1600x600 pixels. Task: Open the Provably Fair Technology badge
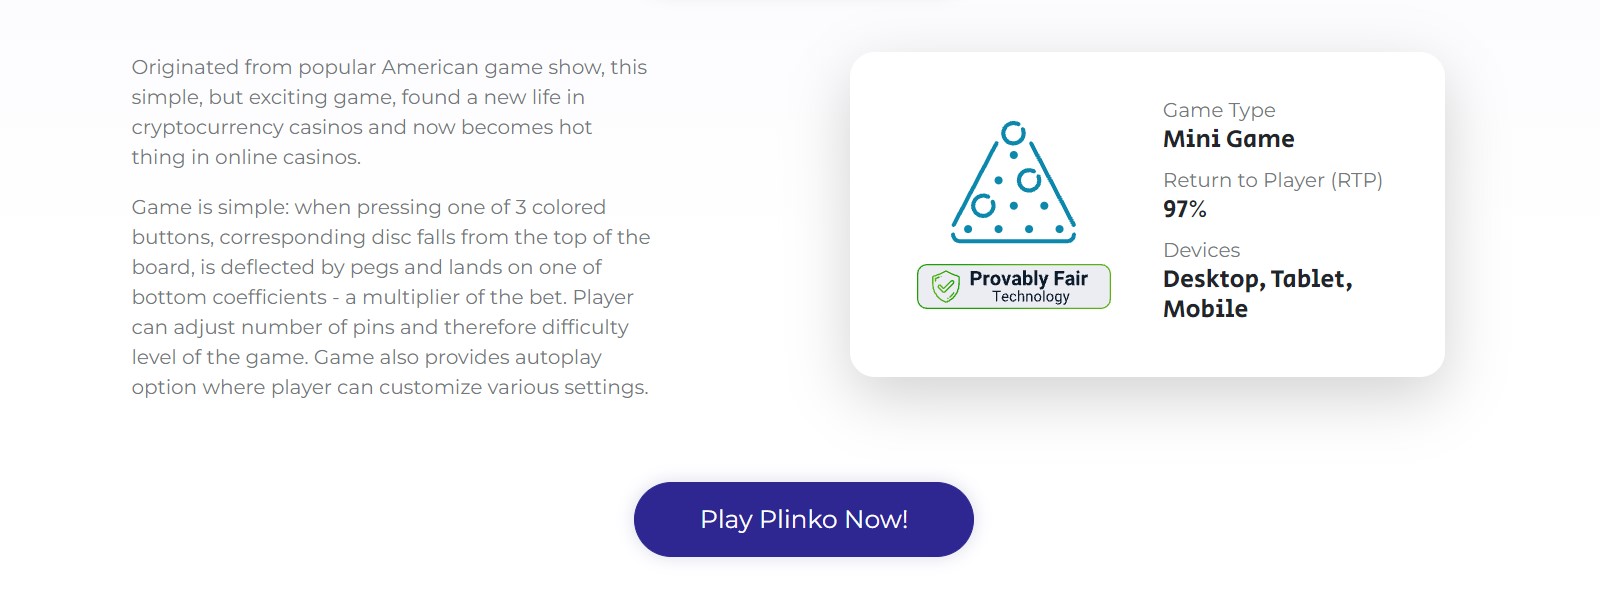[1014, 287]
